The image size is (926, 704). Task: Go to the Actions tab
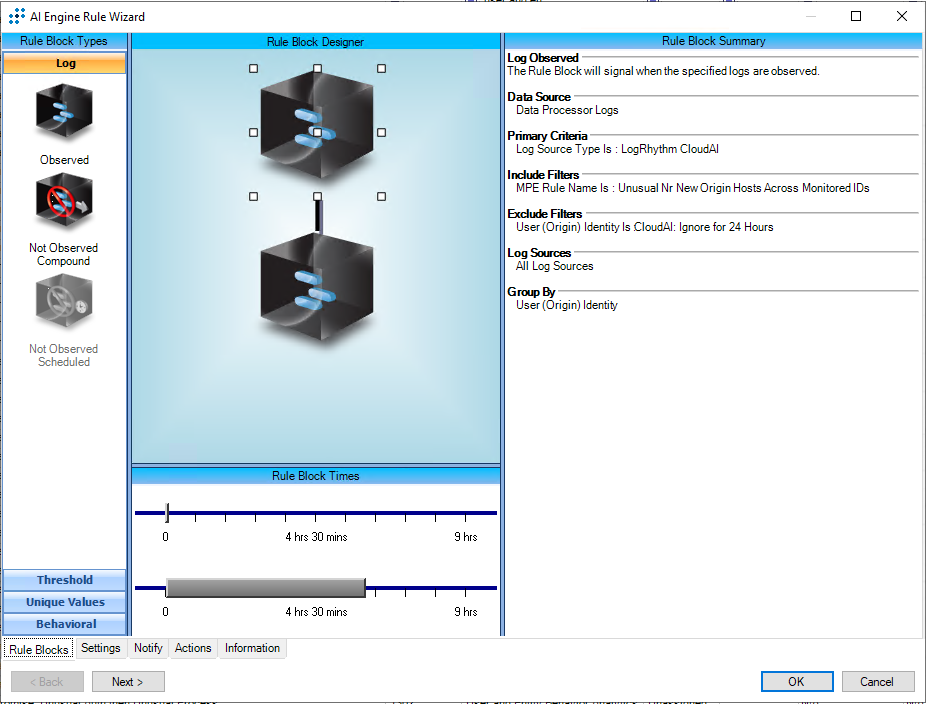point(193,648)
